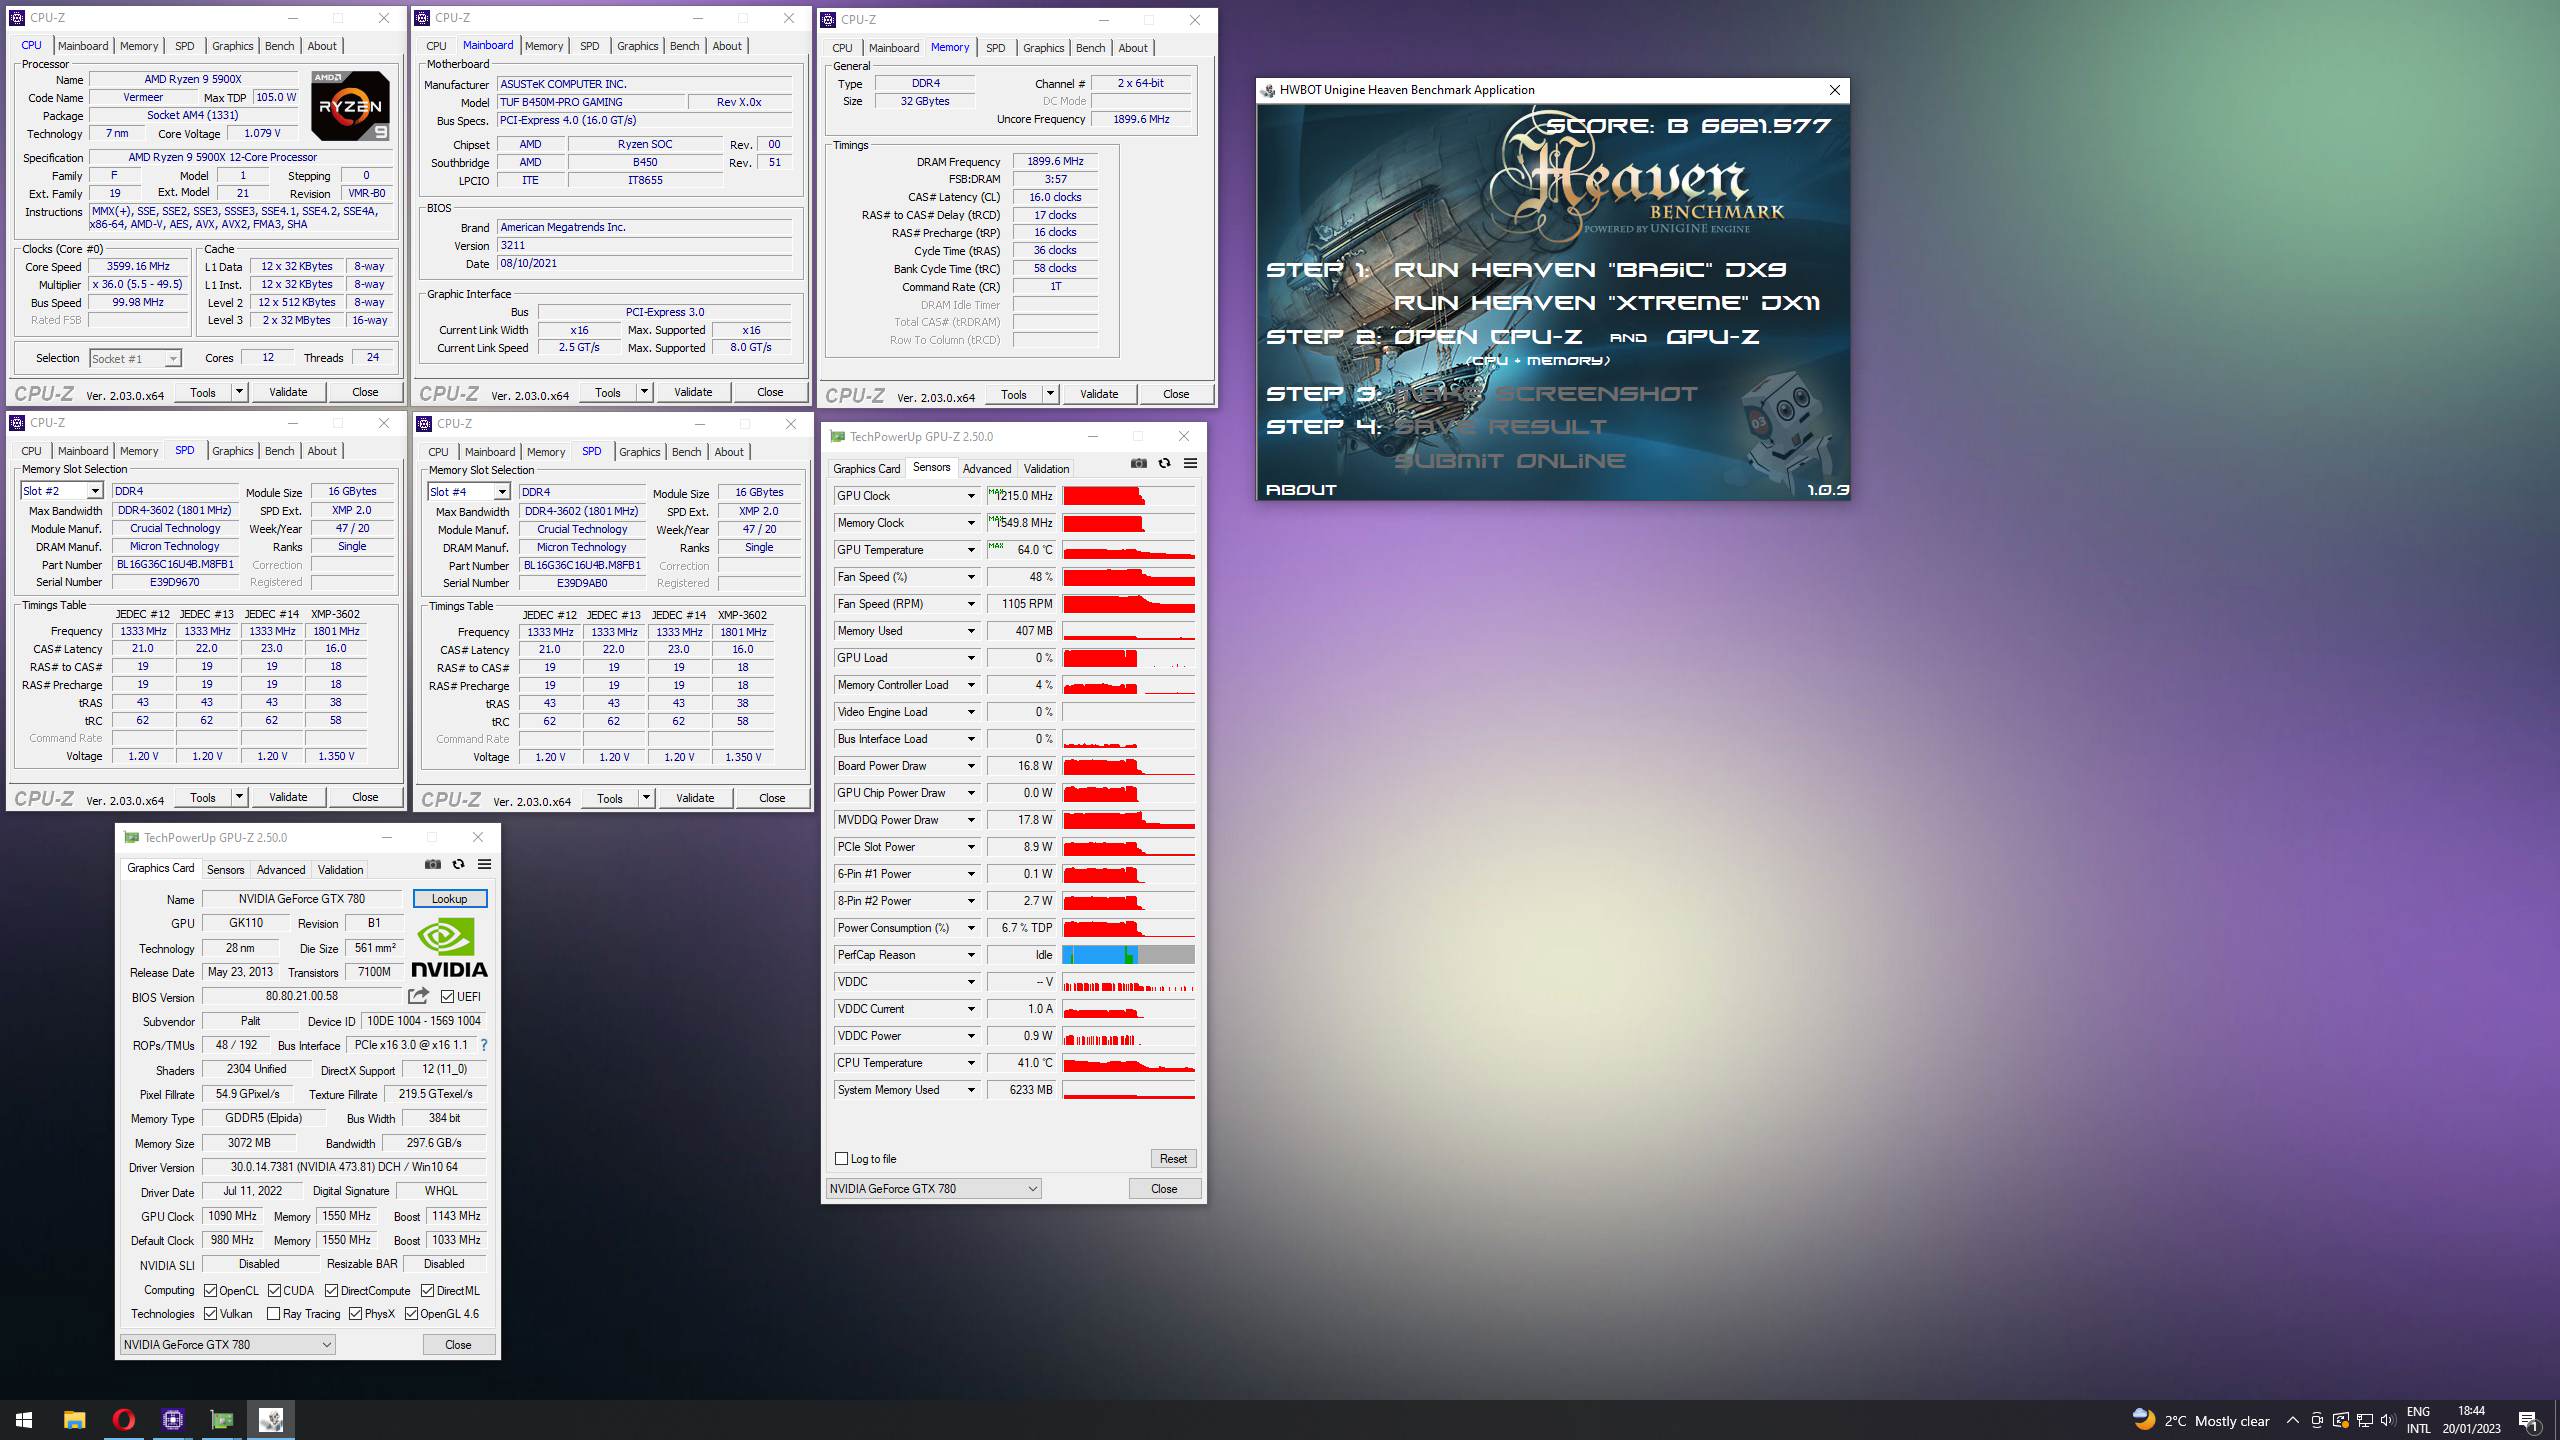Switch to Sensors tab in GPU-Z Graphics Card window
The image size is (2560, 1440).
[225, 870]
